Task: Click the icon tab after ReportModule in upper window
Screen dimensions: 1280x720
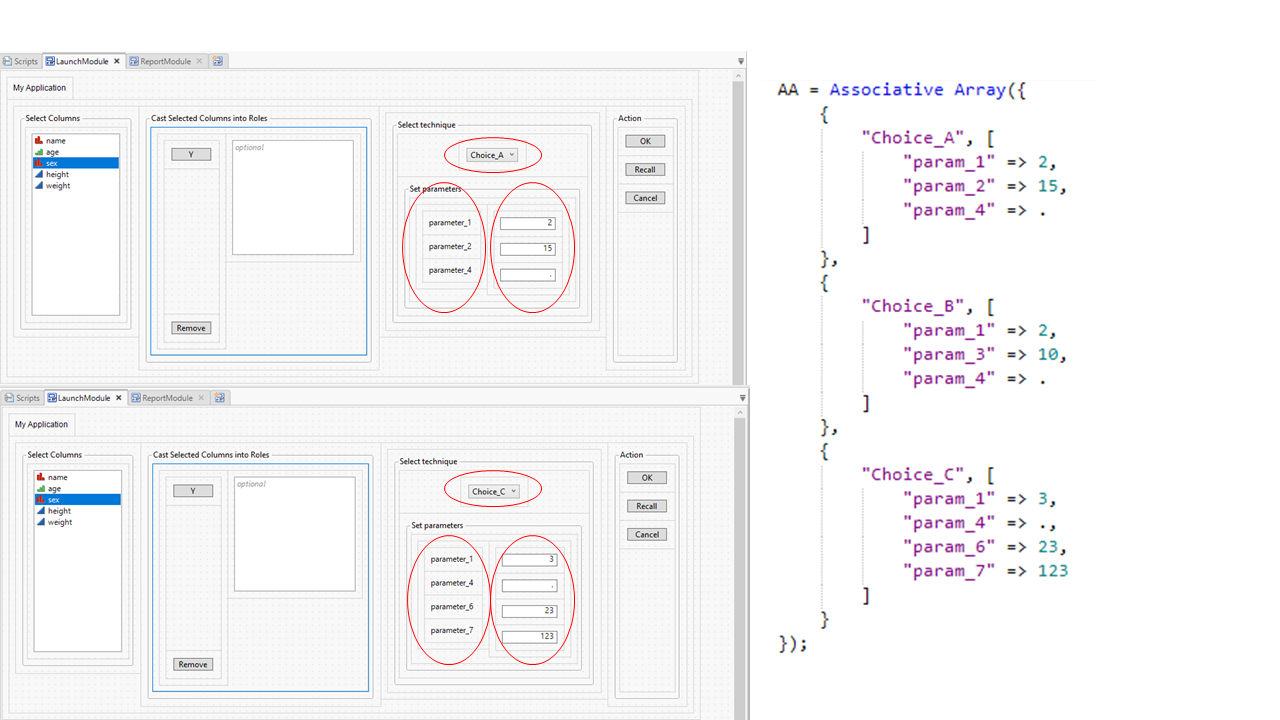Action: (218, 61)
